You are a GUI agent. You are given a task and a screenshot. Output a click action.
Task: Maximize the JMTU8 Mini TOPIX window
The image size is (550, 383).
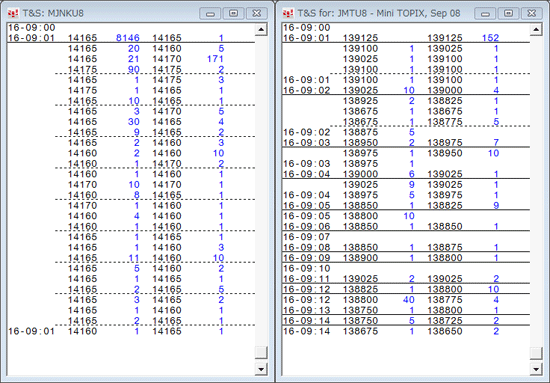[508, 13]
